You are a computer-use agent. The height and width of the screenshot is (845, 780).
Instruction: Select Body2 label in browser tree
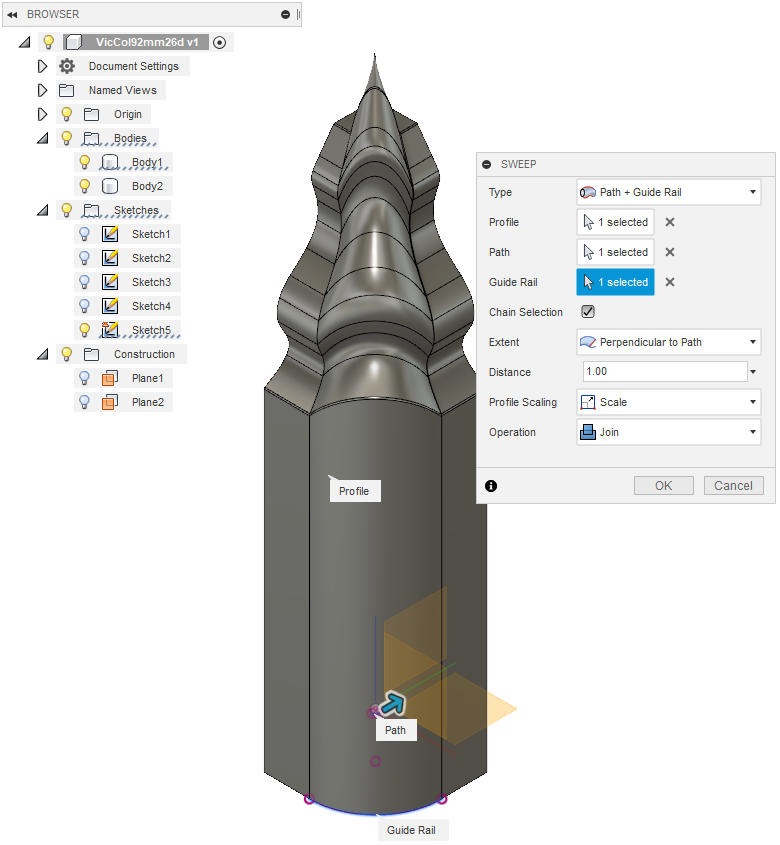(147, 186)
